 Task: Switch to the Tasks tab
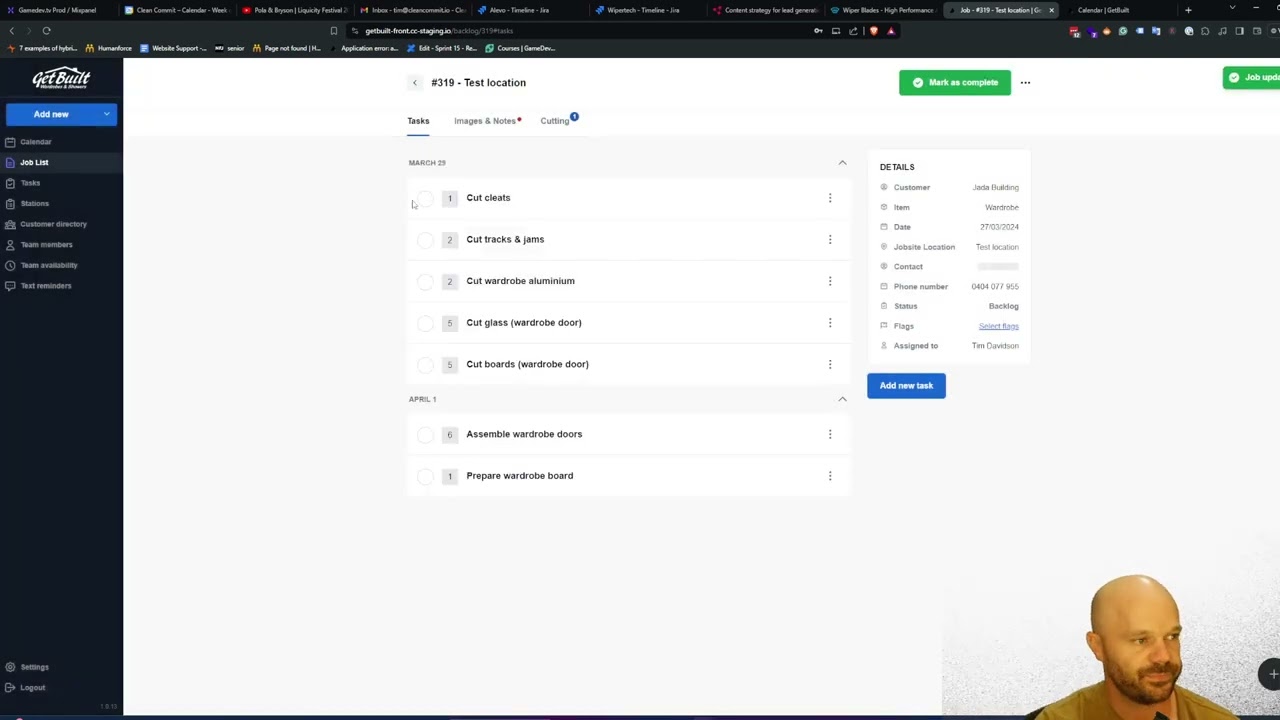(418, 121)
